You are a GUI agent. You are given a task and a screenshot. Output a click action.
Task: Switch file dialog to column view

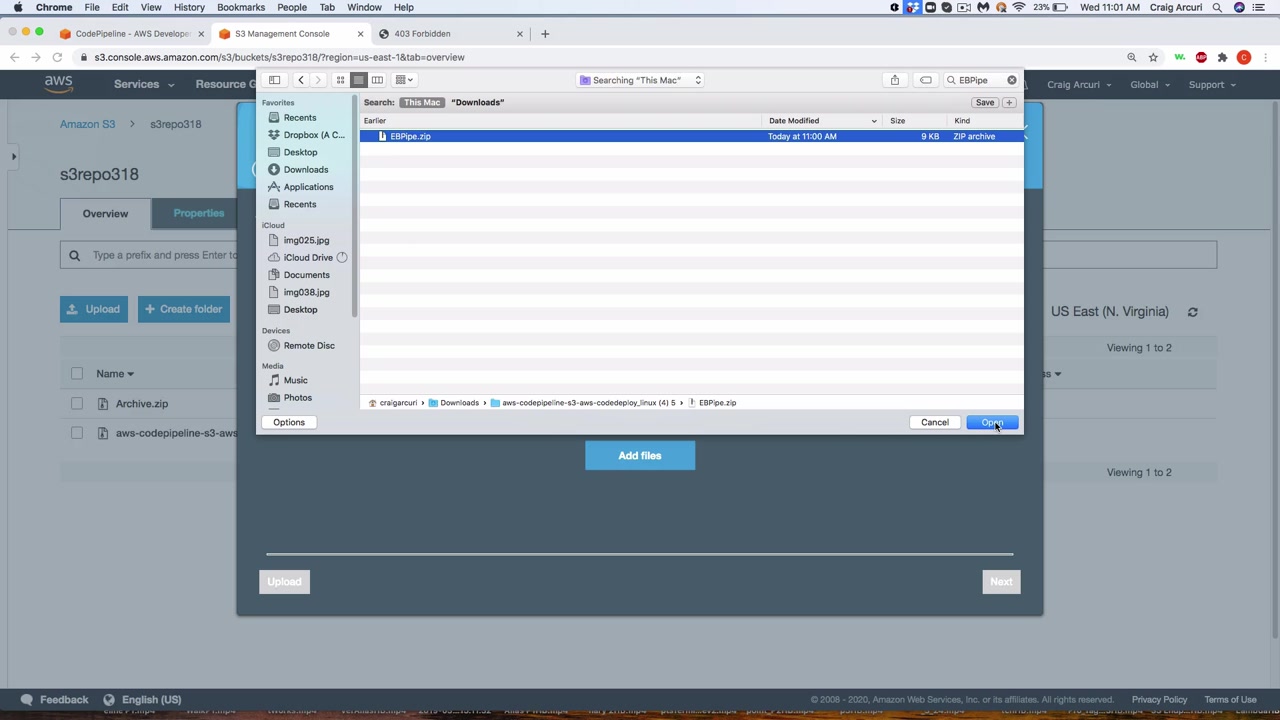pos(377,80)
